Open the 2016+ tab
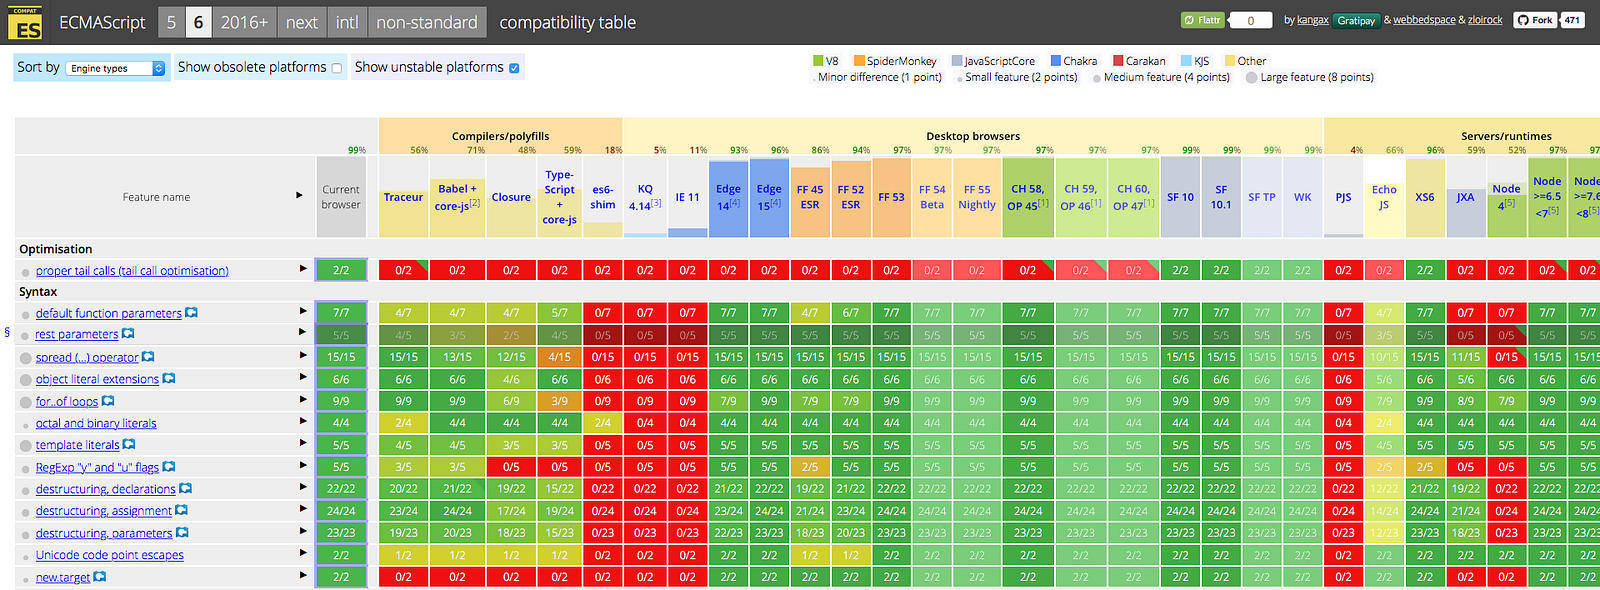1600x590 pixels. (244, 22)
